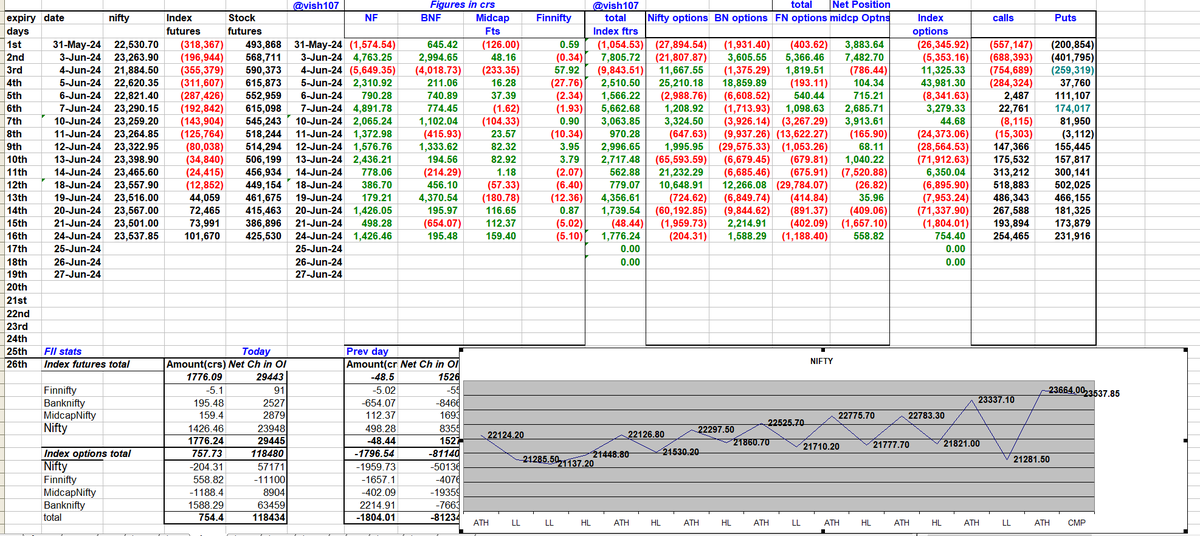Select the NIFTY chart title
1200x536 pixels.
pyautogui.click(x=821, y=359)
